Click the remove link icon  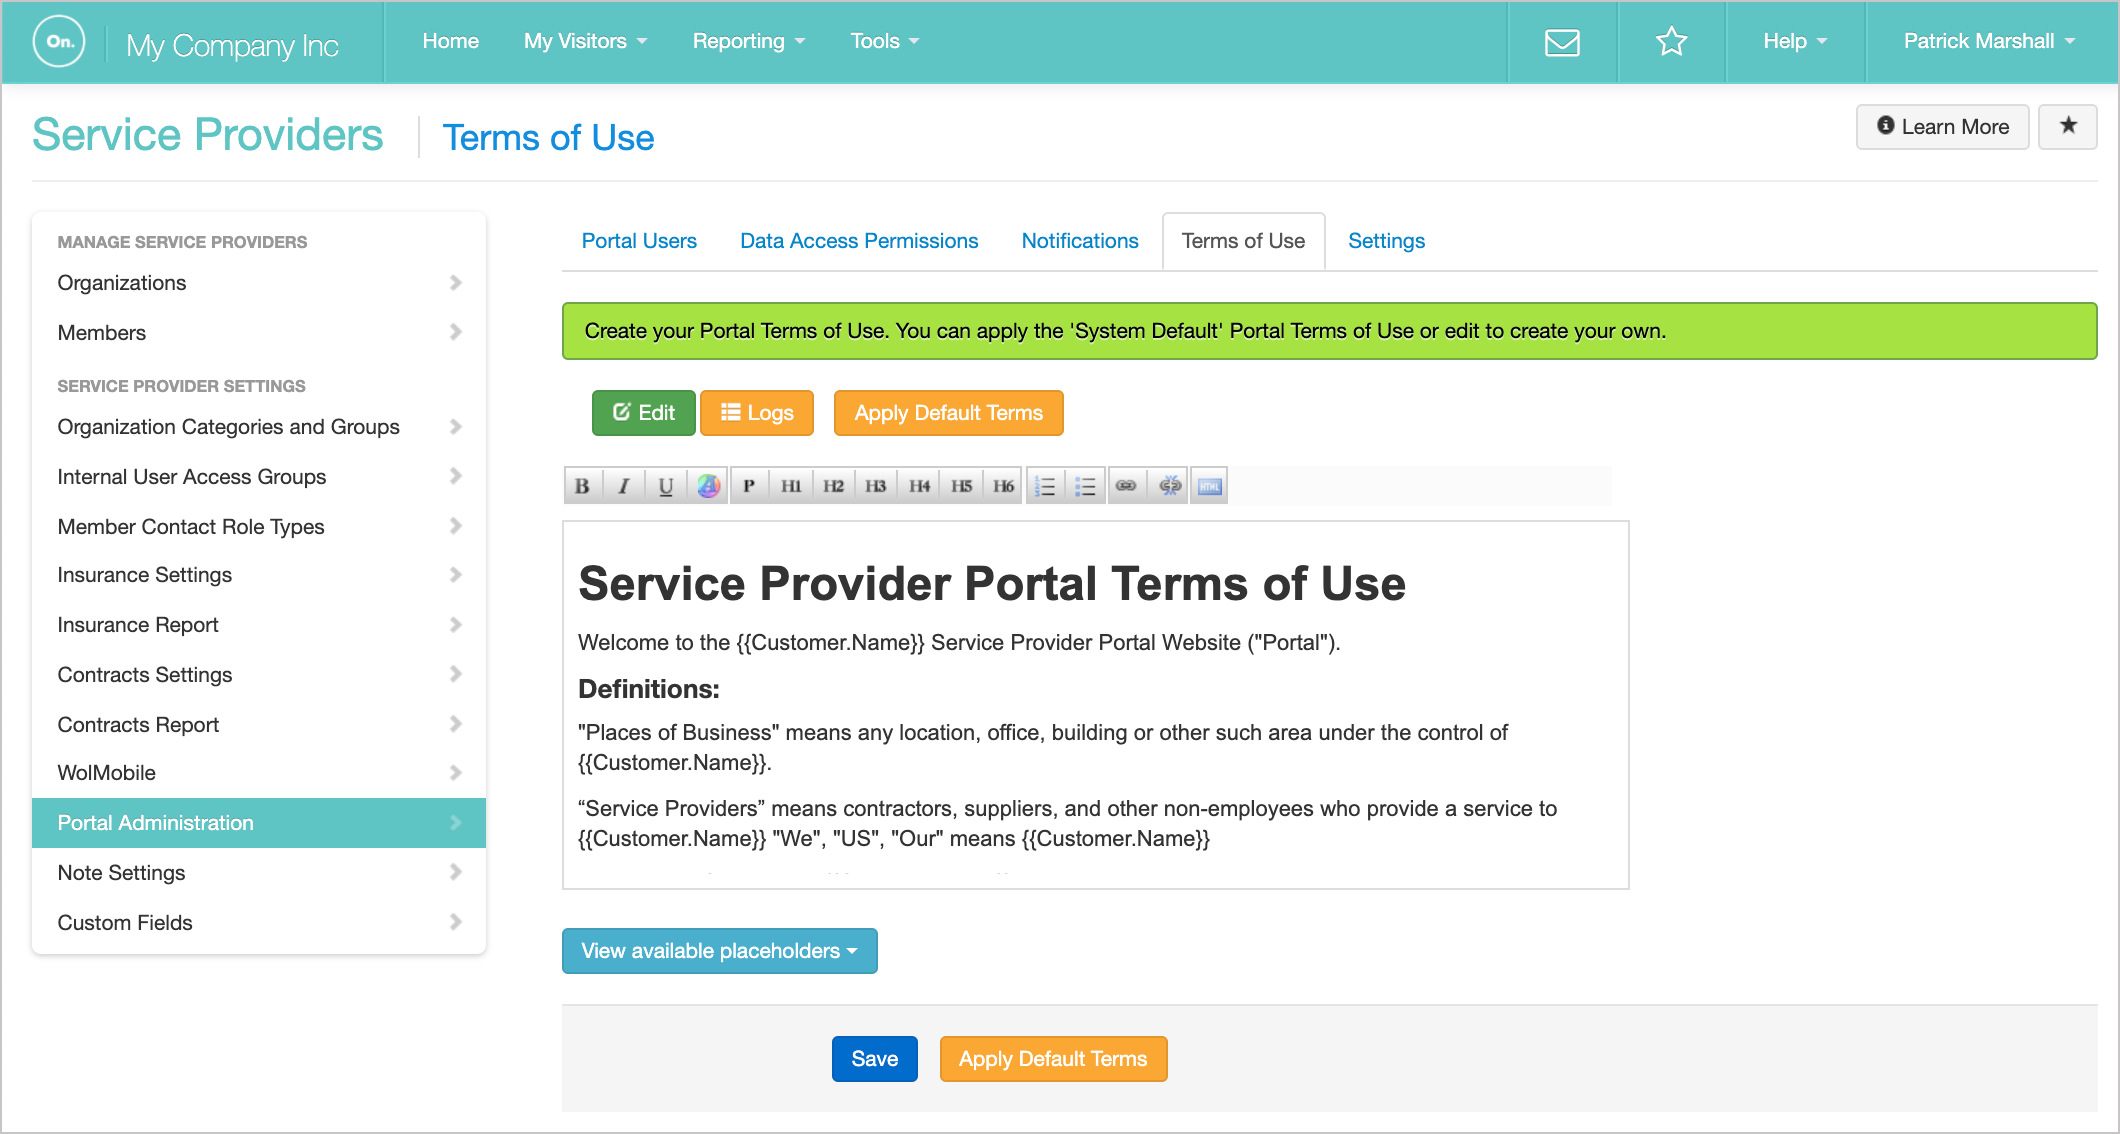coord(1169,486)
